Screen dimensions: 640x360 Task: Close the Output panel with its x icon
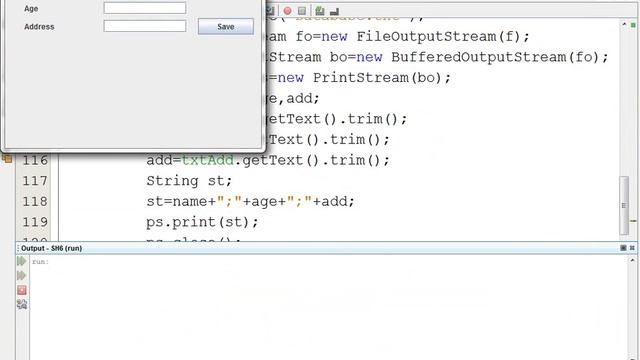tap(632, 248)
